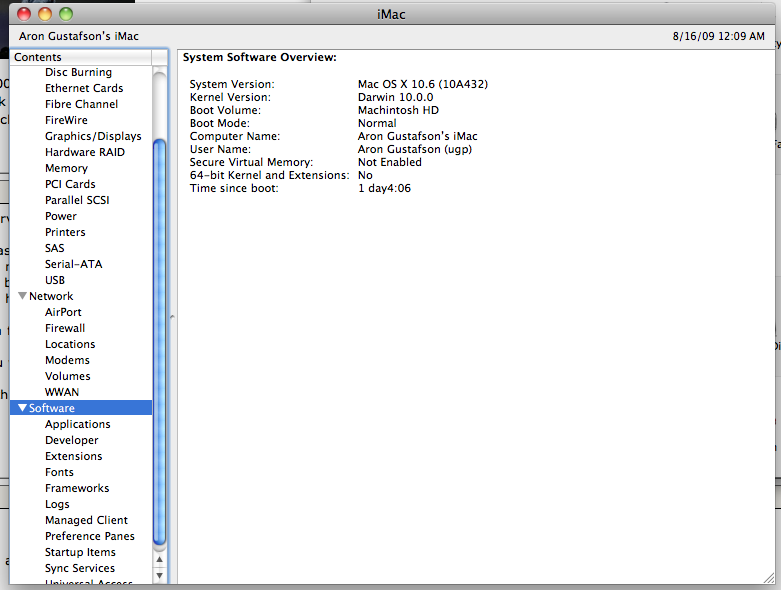The height and width of the screenshot is (590, 781).
Task: Click the Aron Gustafson's iMac header title
Action: coord(79,36)
